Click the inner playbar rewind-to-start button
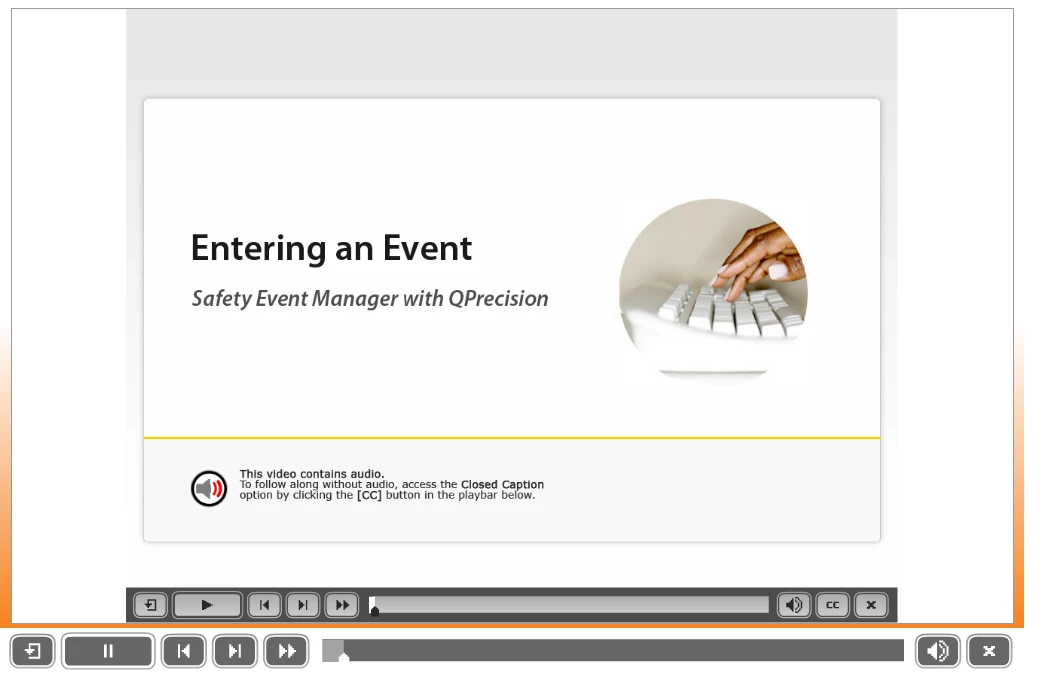Viewport: 1043px width, 691px height. [264, 605]
